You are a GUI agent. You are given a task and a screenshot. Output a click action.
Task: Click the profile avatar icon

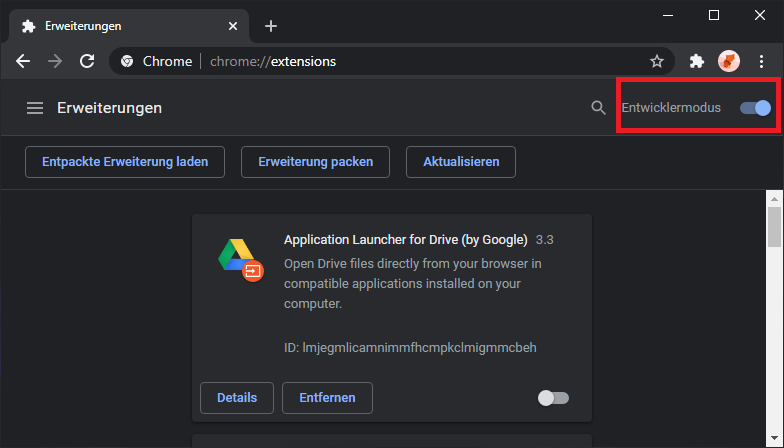click(x=729, y=61)
